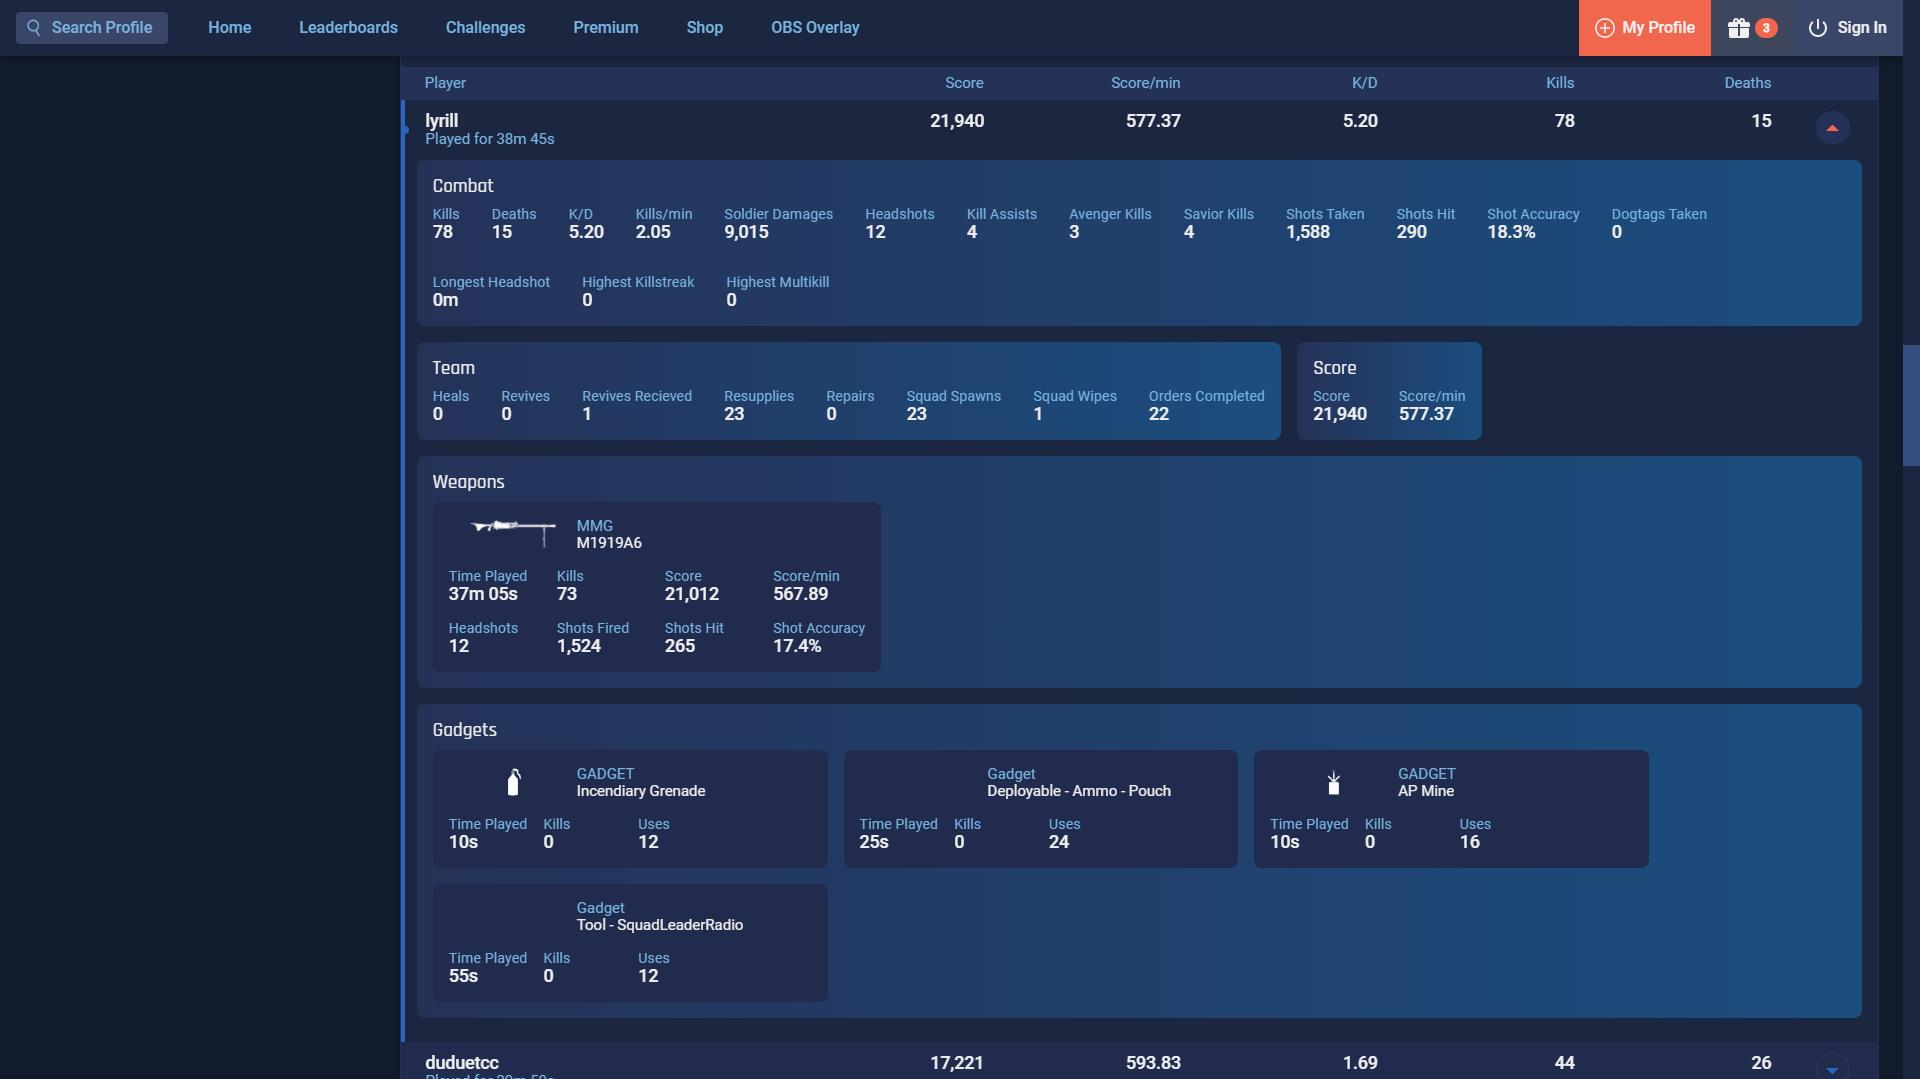Screen dimensions: 1920x1079
Task: Click the Longest Headshot 0m value
Action: pos(445,300)
